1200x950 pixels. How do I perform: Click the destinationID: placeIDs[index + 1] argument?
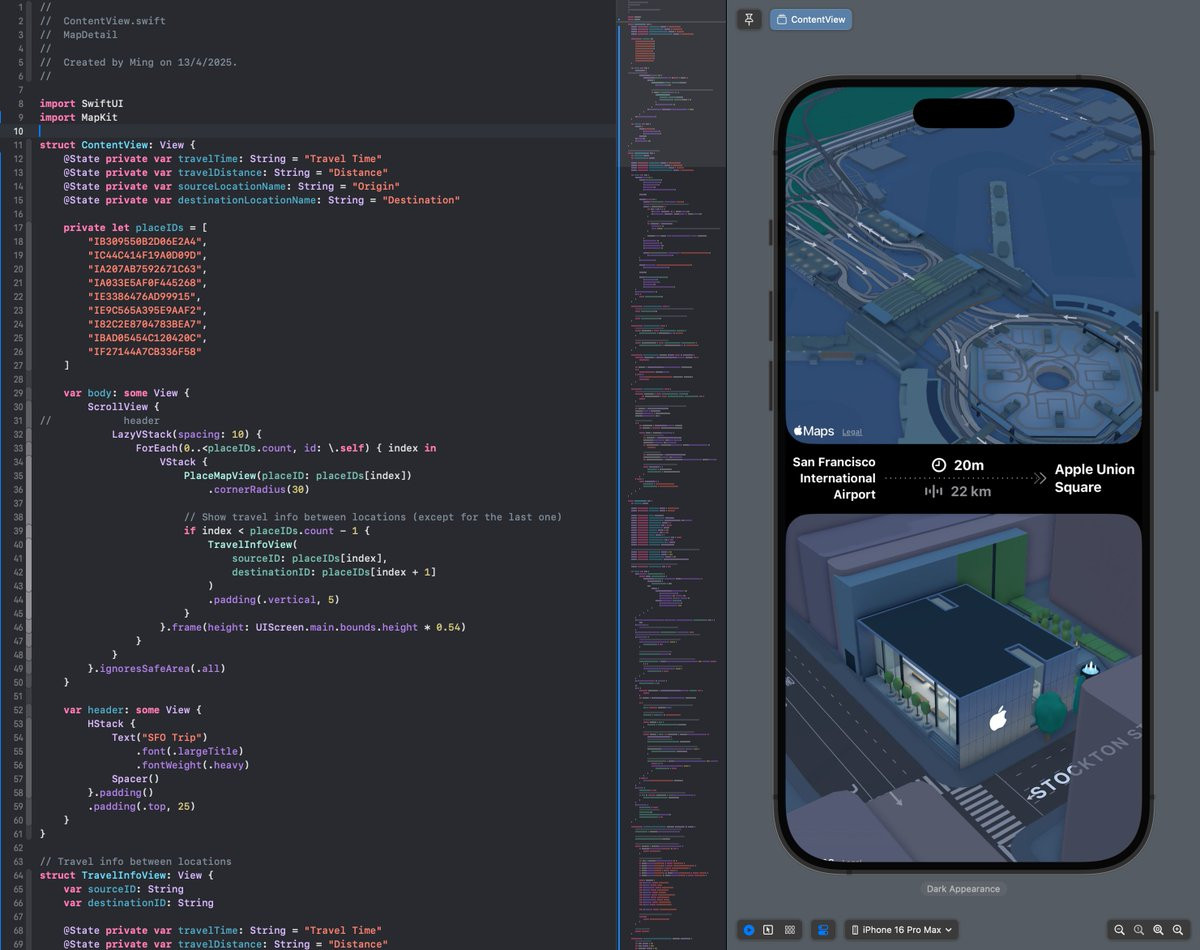334,572
